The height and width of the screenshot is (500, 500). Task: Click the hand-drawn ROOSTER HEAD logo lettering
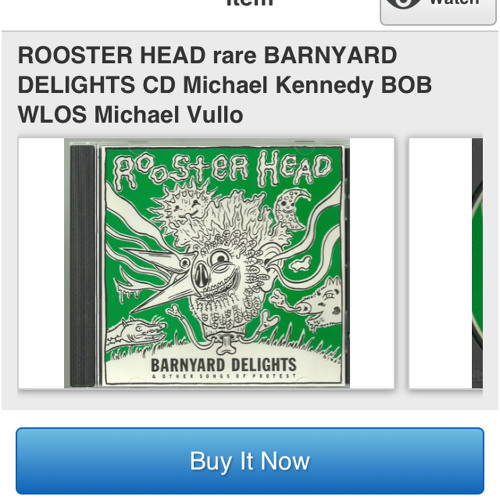tap(224, 170)
